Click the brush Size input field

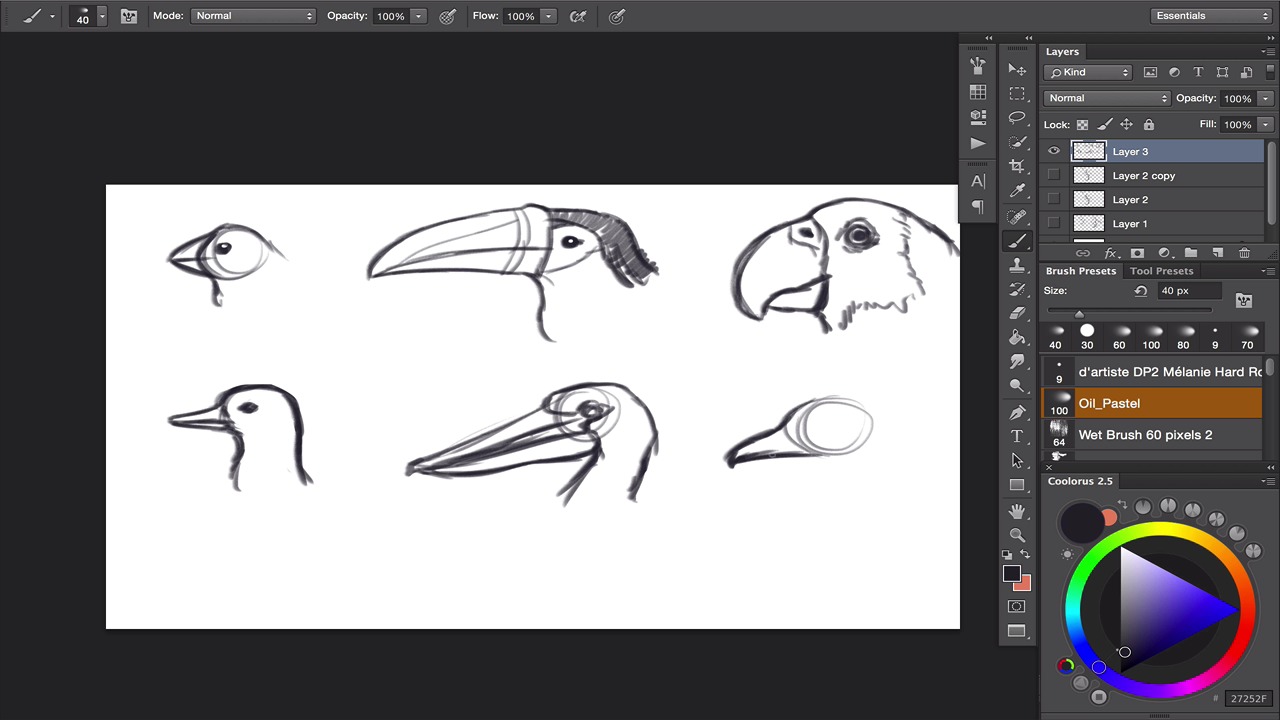[1188, 291]
